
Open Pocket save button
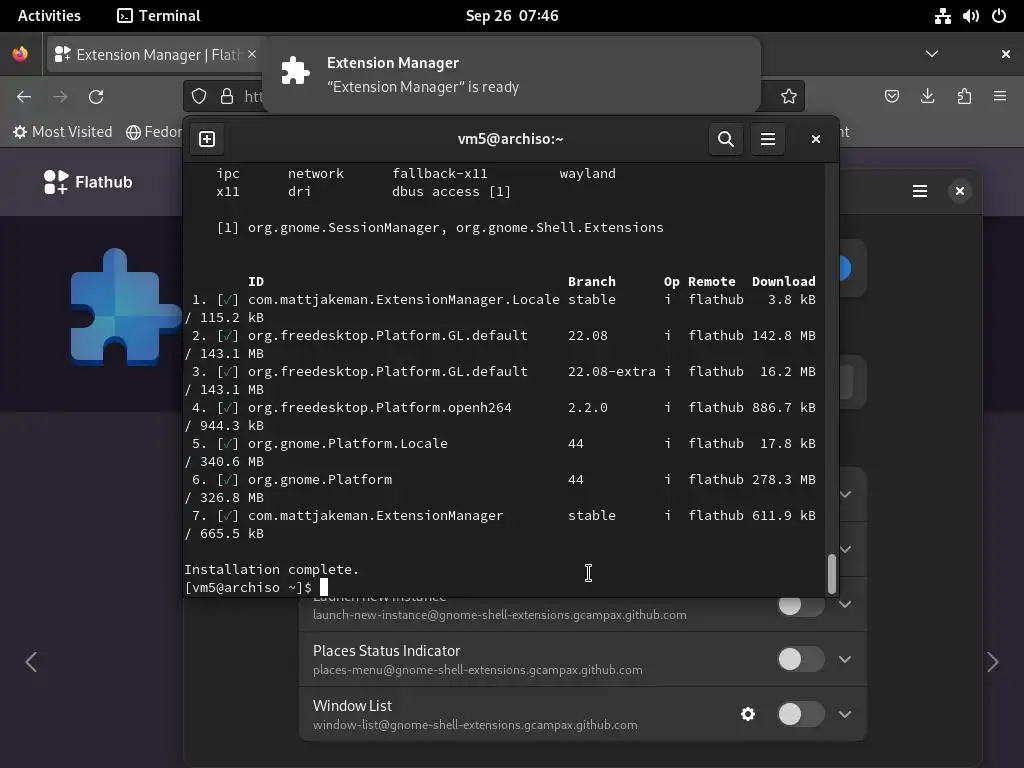[x=892, y=97]
